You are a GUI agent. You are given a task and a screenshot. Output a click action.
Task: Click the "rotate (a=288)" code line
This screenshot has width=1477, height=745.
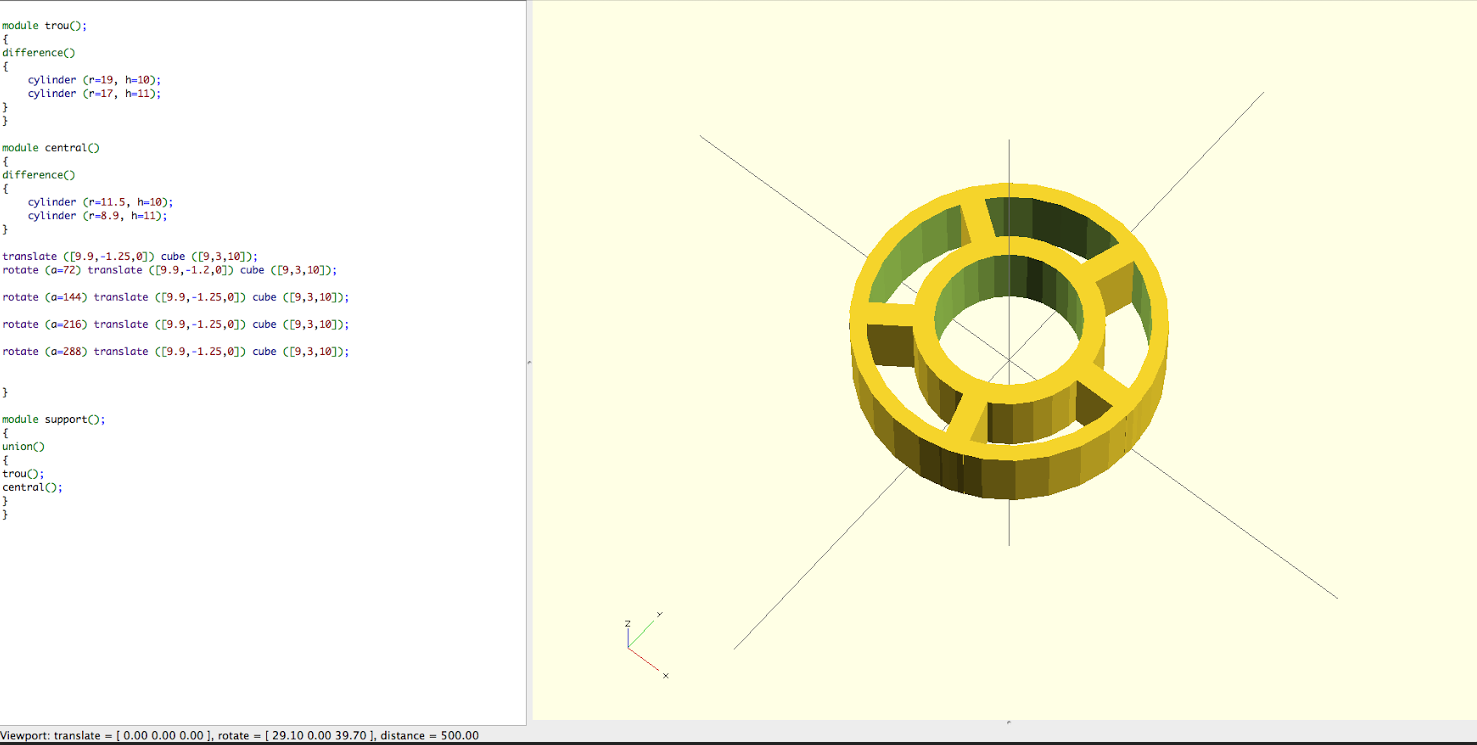pyautogui.click(x=175, y=352)
